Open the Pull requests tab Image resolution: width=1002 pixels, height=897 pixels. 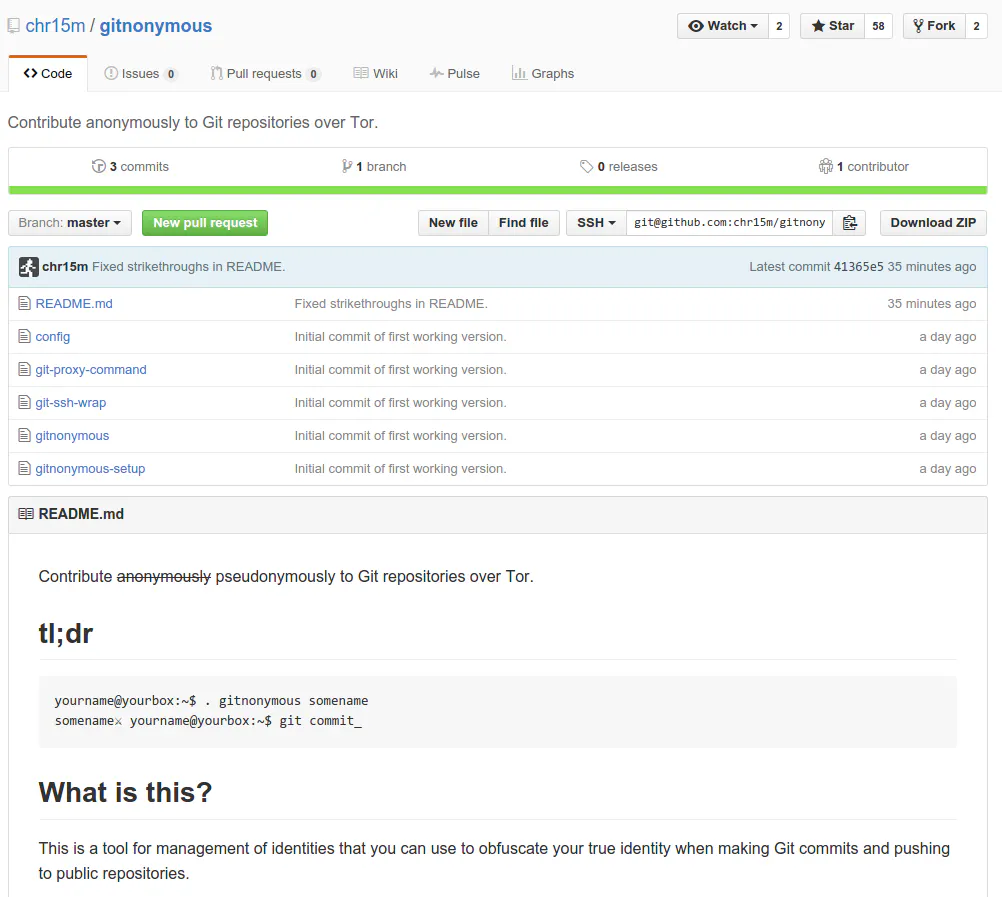coord(265,73)
